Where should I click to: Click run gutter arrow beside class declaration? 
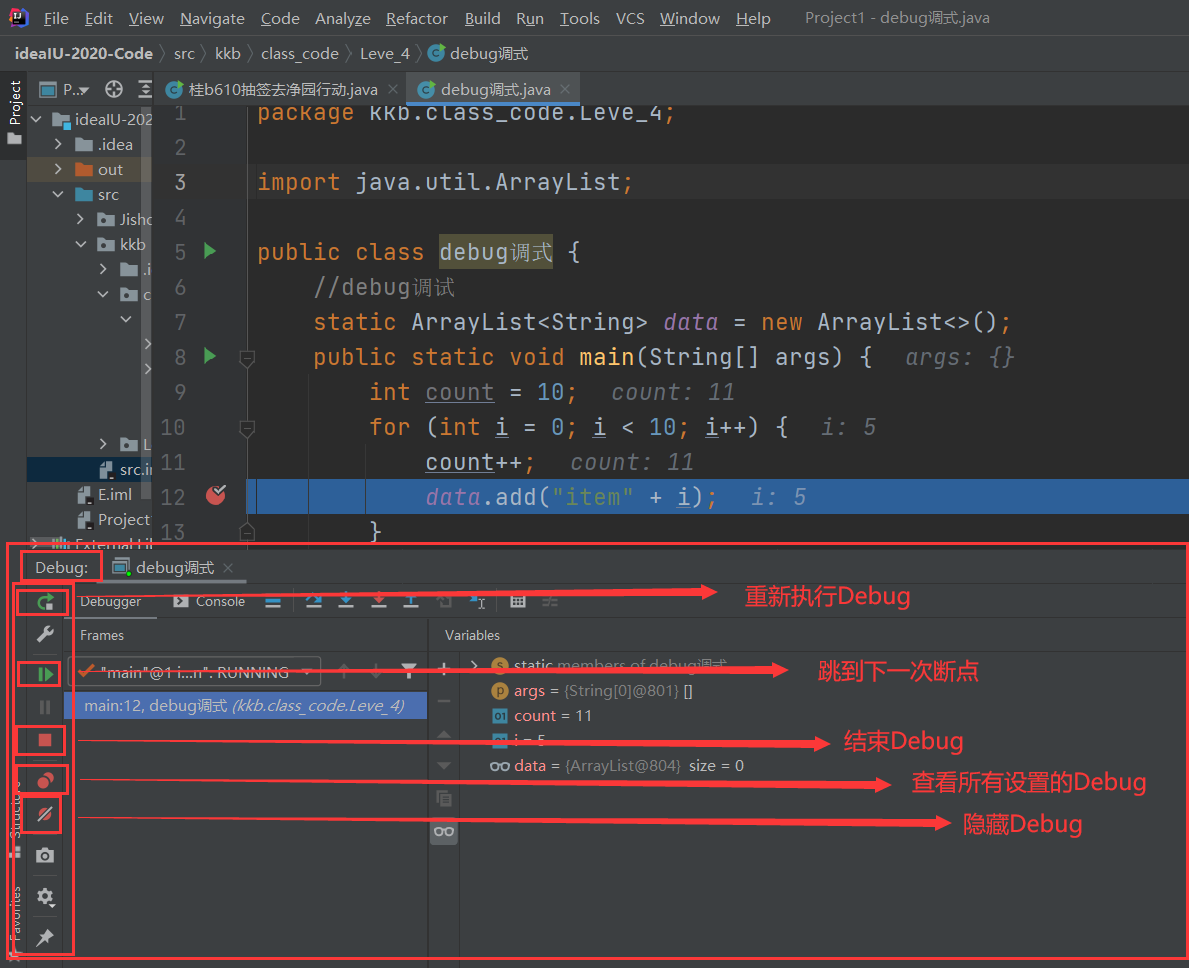coord(210,251)
